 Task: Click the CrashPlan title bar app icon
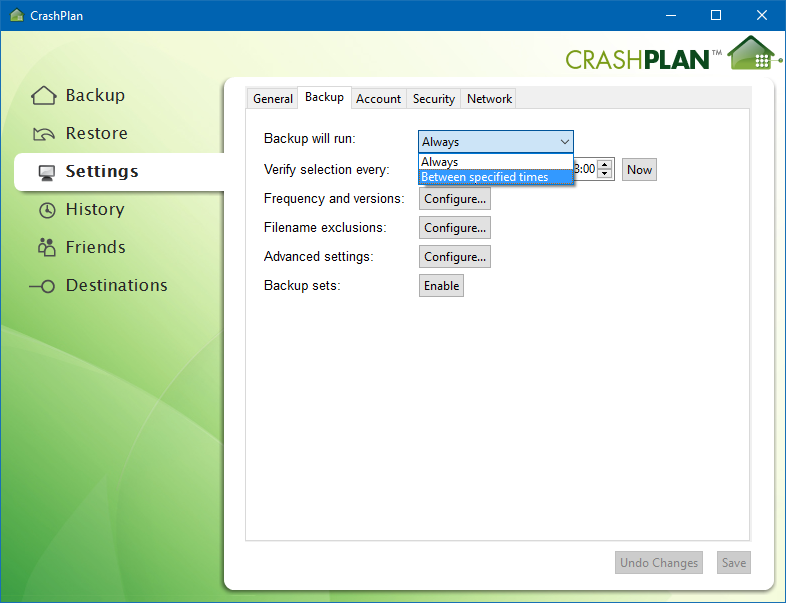pyautogui.click(x=17, y=15)
